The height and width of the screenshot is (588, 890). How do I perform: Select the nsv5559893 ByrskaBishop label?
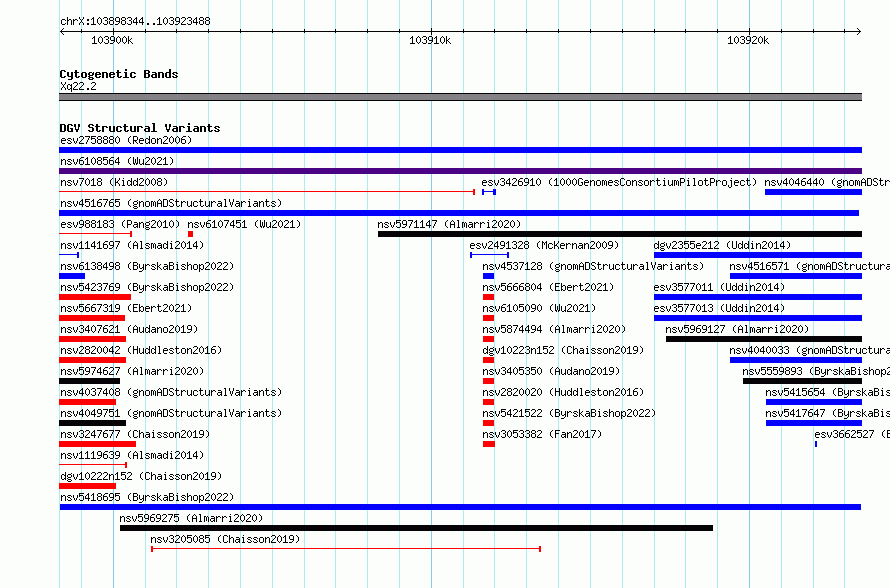click(x=816, y=371)
